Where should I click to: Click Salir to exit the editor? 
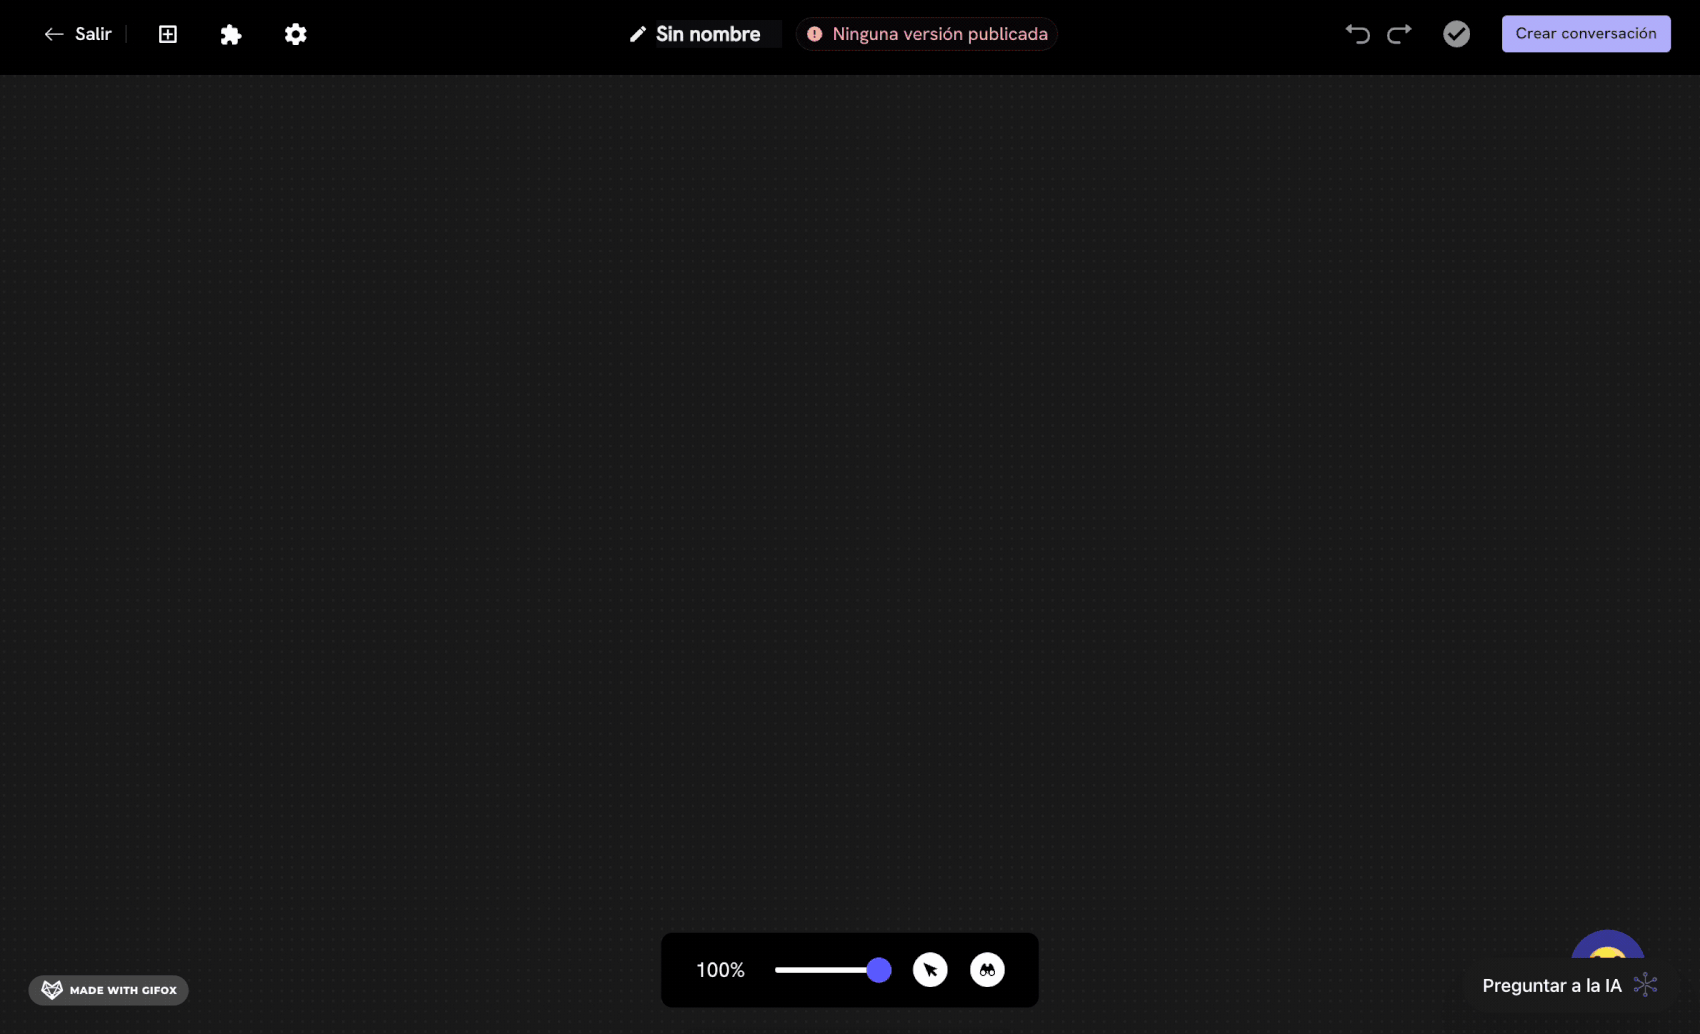pyautogui.click(x=93, y=33)
